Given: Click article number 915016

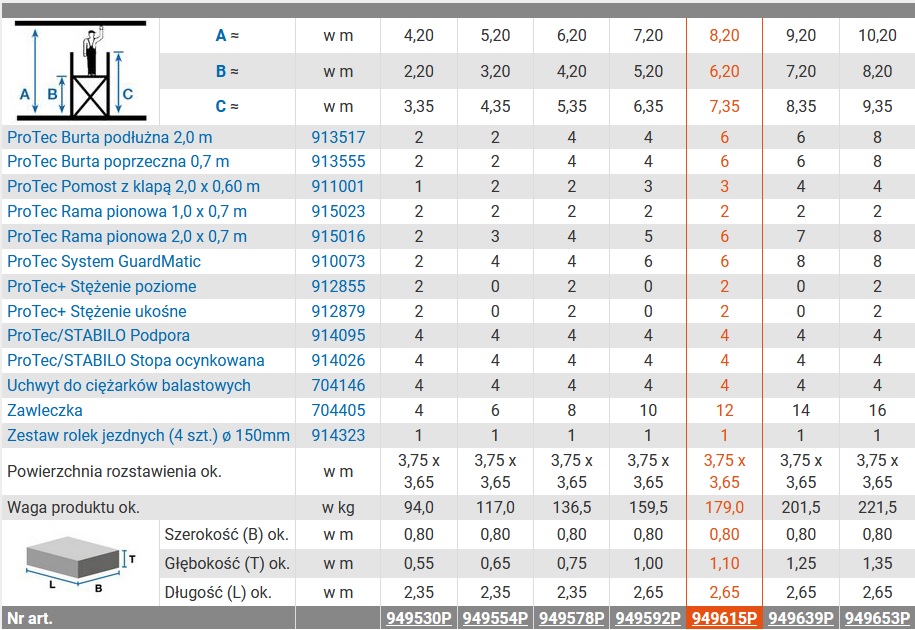Looking at the screenshot, I should click(x=338, y=236).
